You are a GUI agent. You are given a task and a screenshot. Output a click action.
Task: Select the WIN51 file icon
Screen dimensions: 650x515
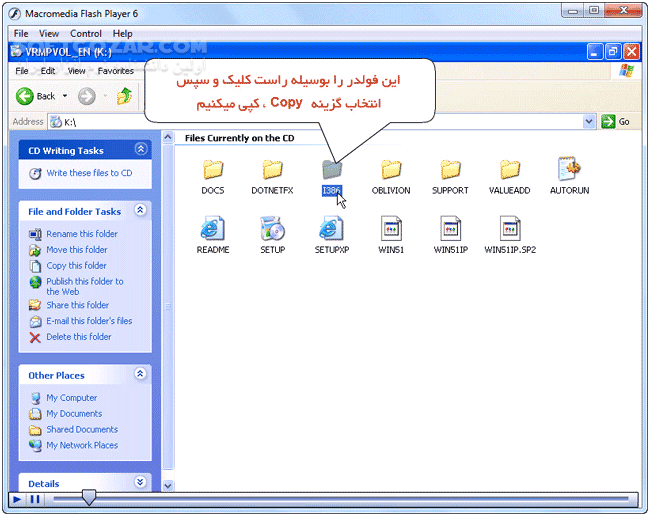pos(391,228)
